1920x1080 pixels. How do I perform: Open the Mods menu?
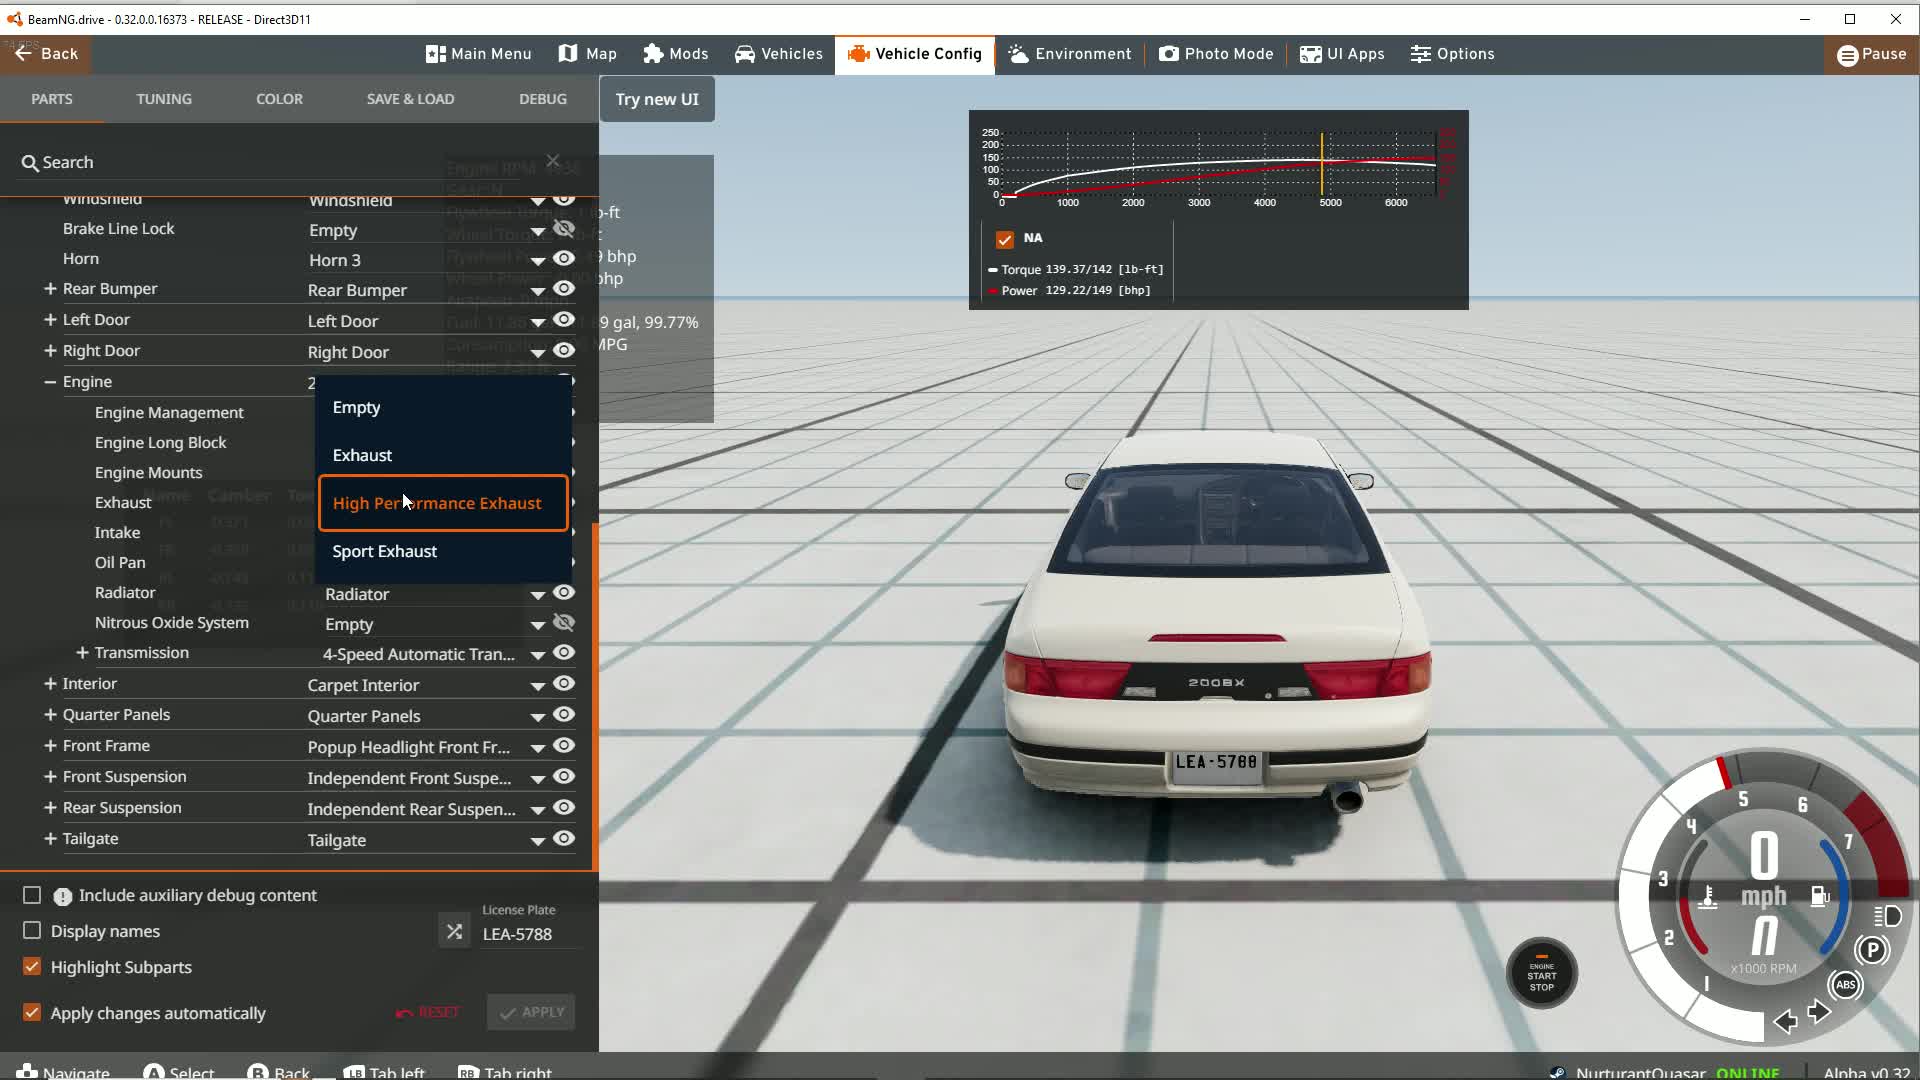coord(675,54)
